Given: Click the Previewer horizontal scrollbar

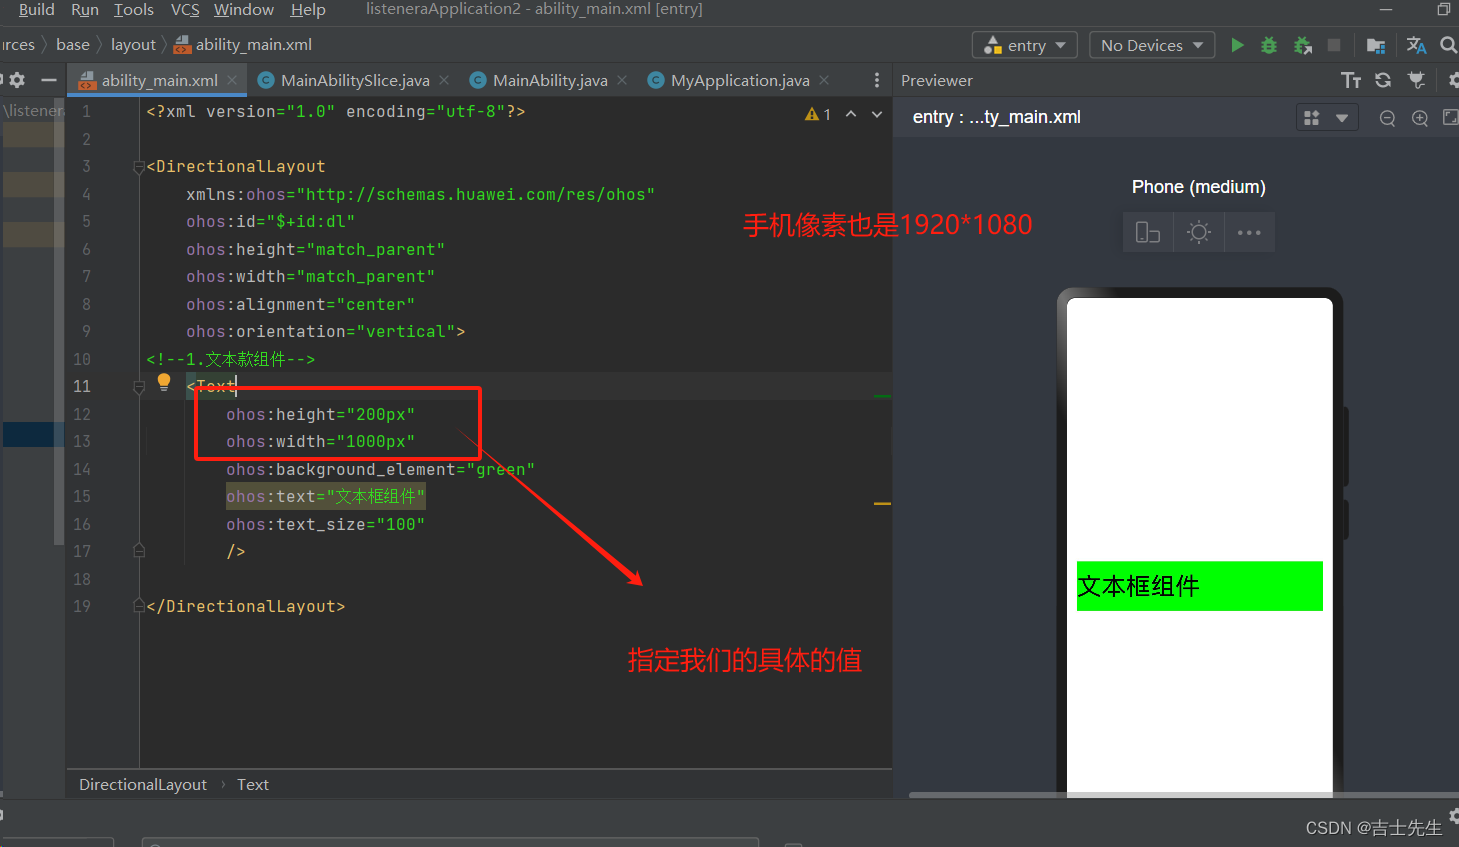Looking at the screenshot, I should 1183,795.
